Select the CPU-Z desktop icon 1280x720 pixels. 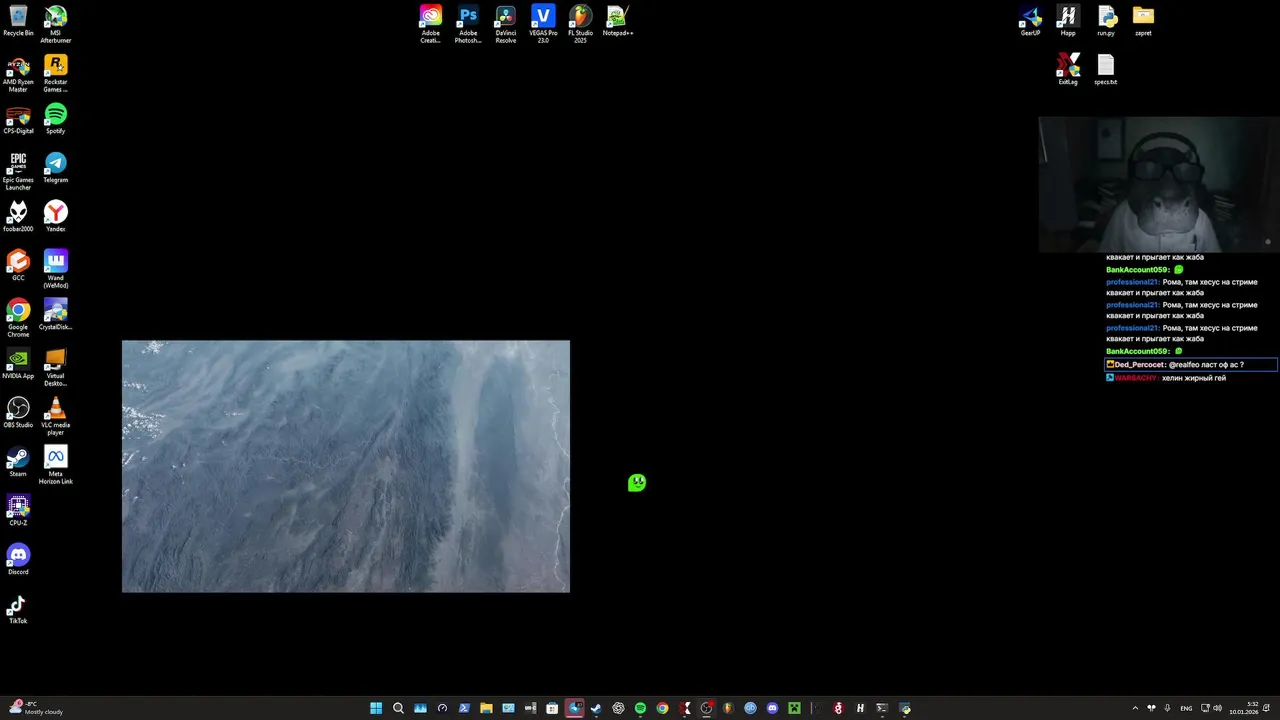[18, 511]
